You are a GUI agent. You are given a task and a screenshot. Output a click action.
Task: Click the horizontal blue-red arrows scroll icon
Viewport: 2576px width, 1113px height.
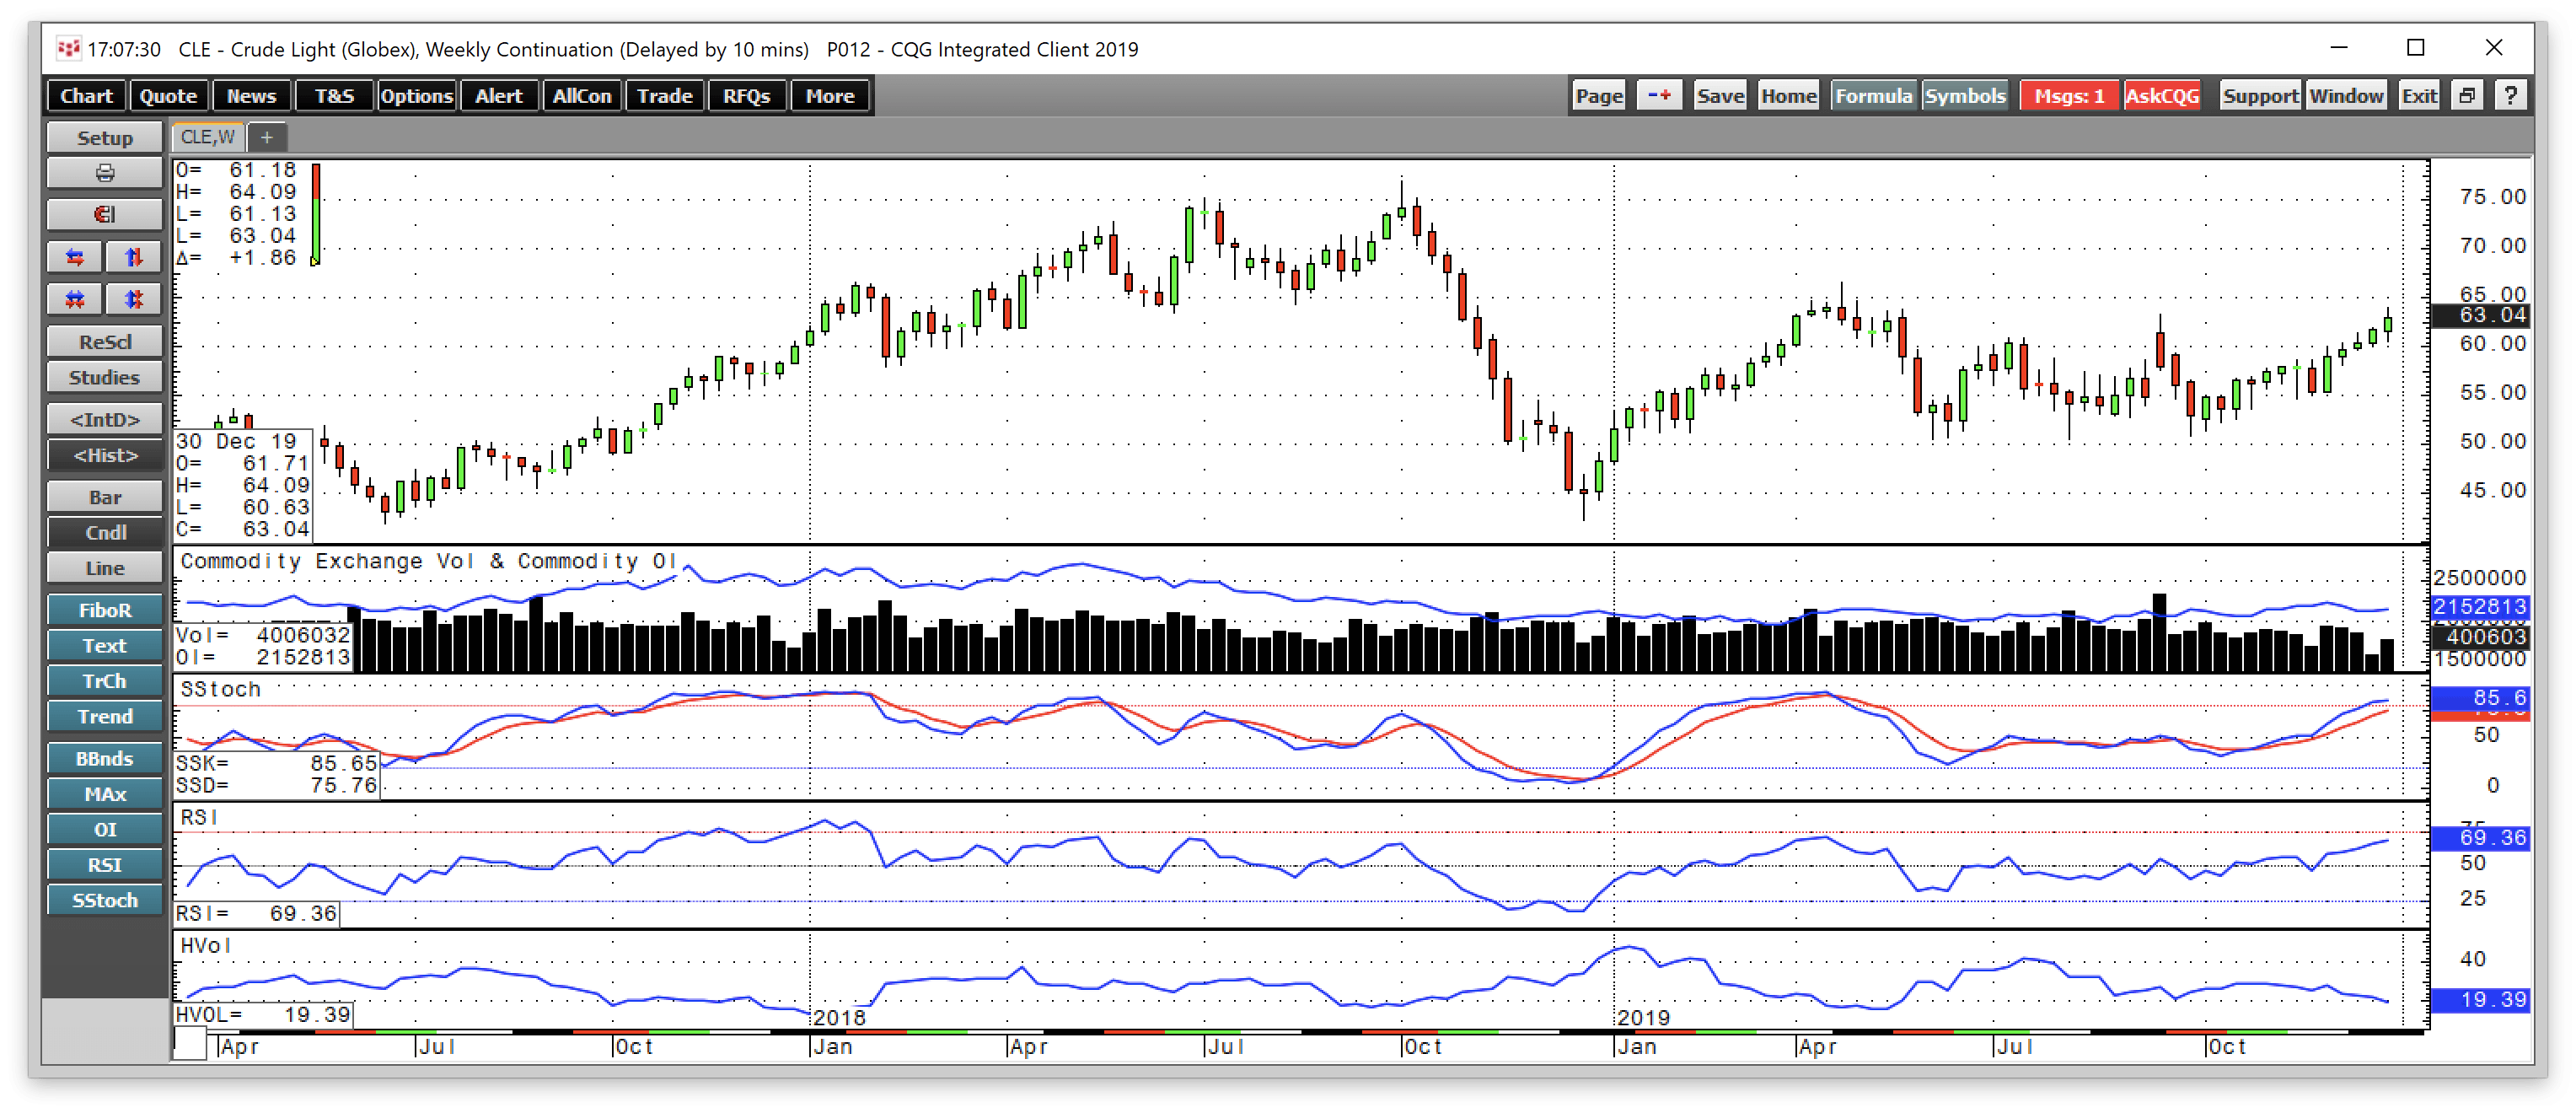pyautogui.click(x=75, y=257)
